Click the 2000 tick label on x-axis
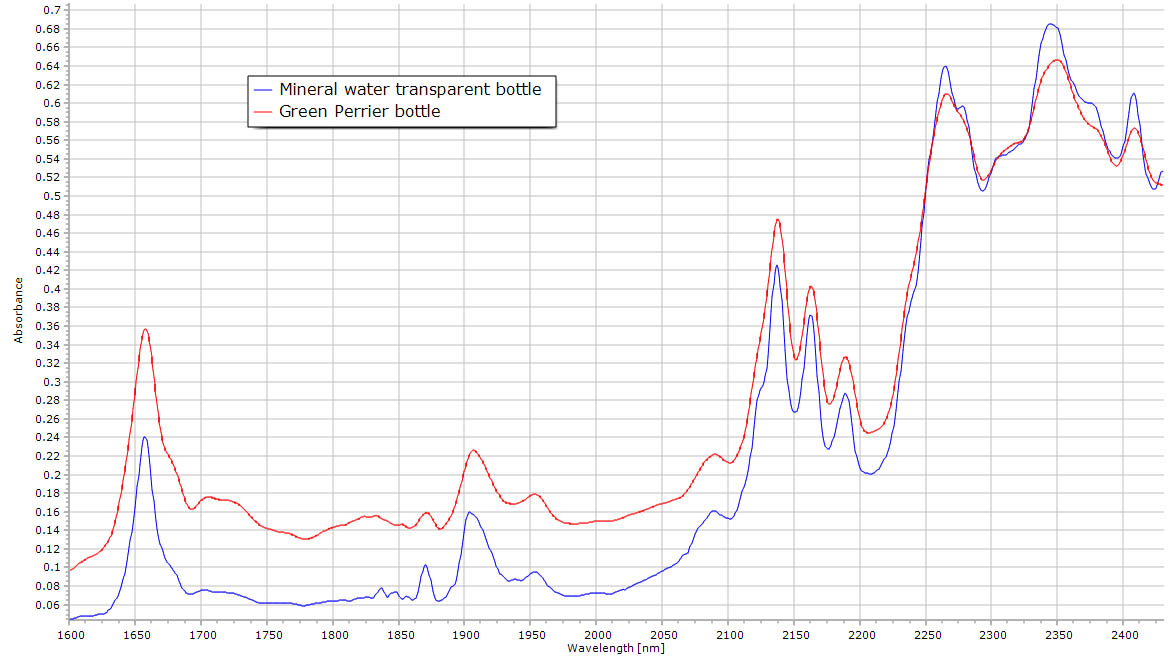This screenshot has width=1171, height=662. coord(597,634)
